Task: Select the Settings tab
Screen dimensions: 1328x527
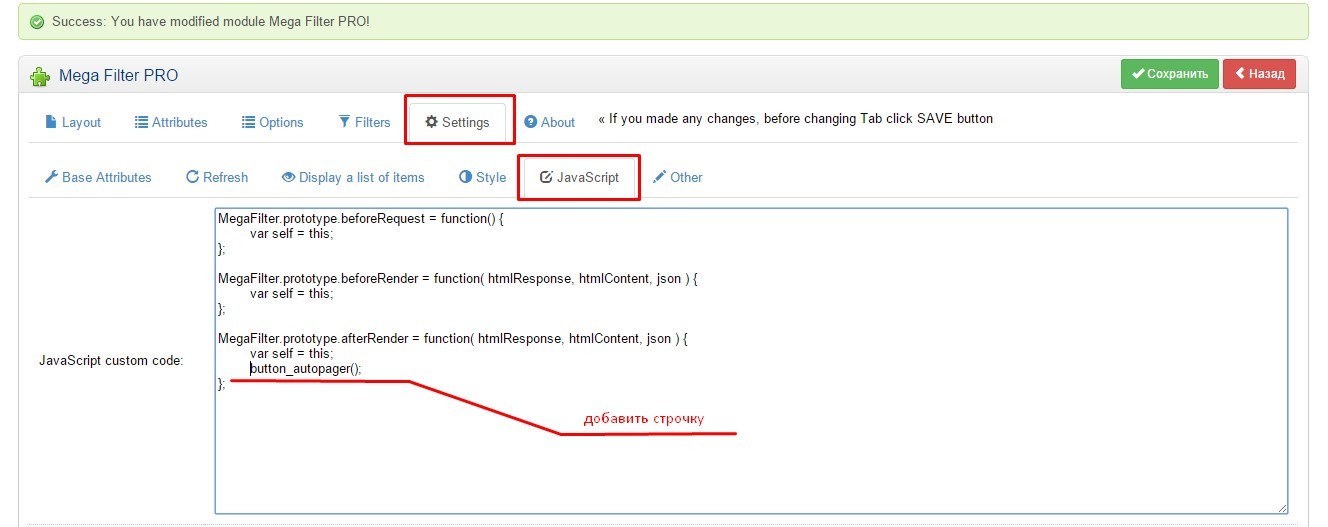Action: point(457,122)
